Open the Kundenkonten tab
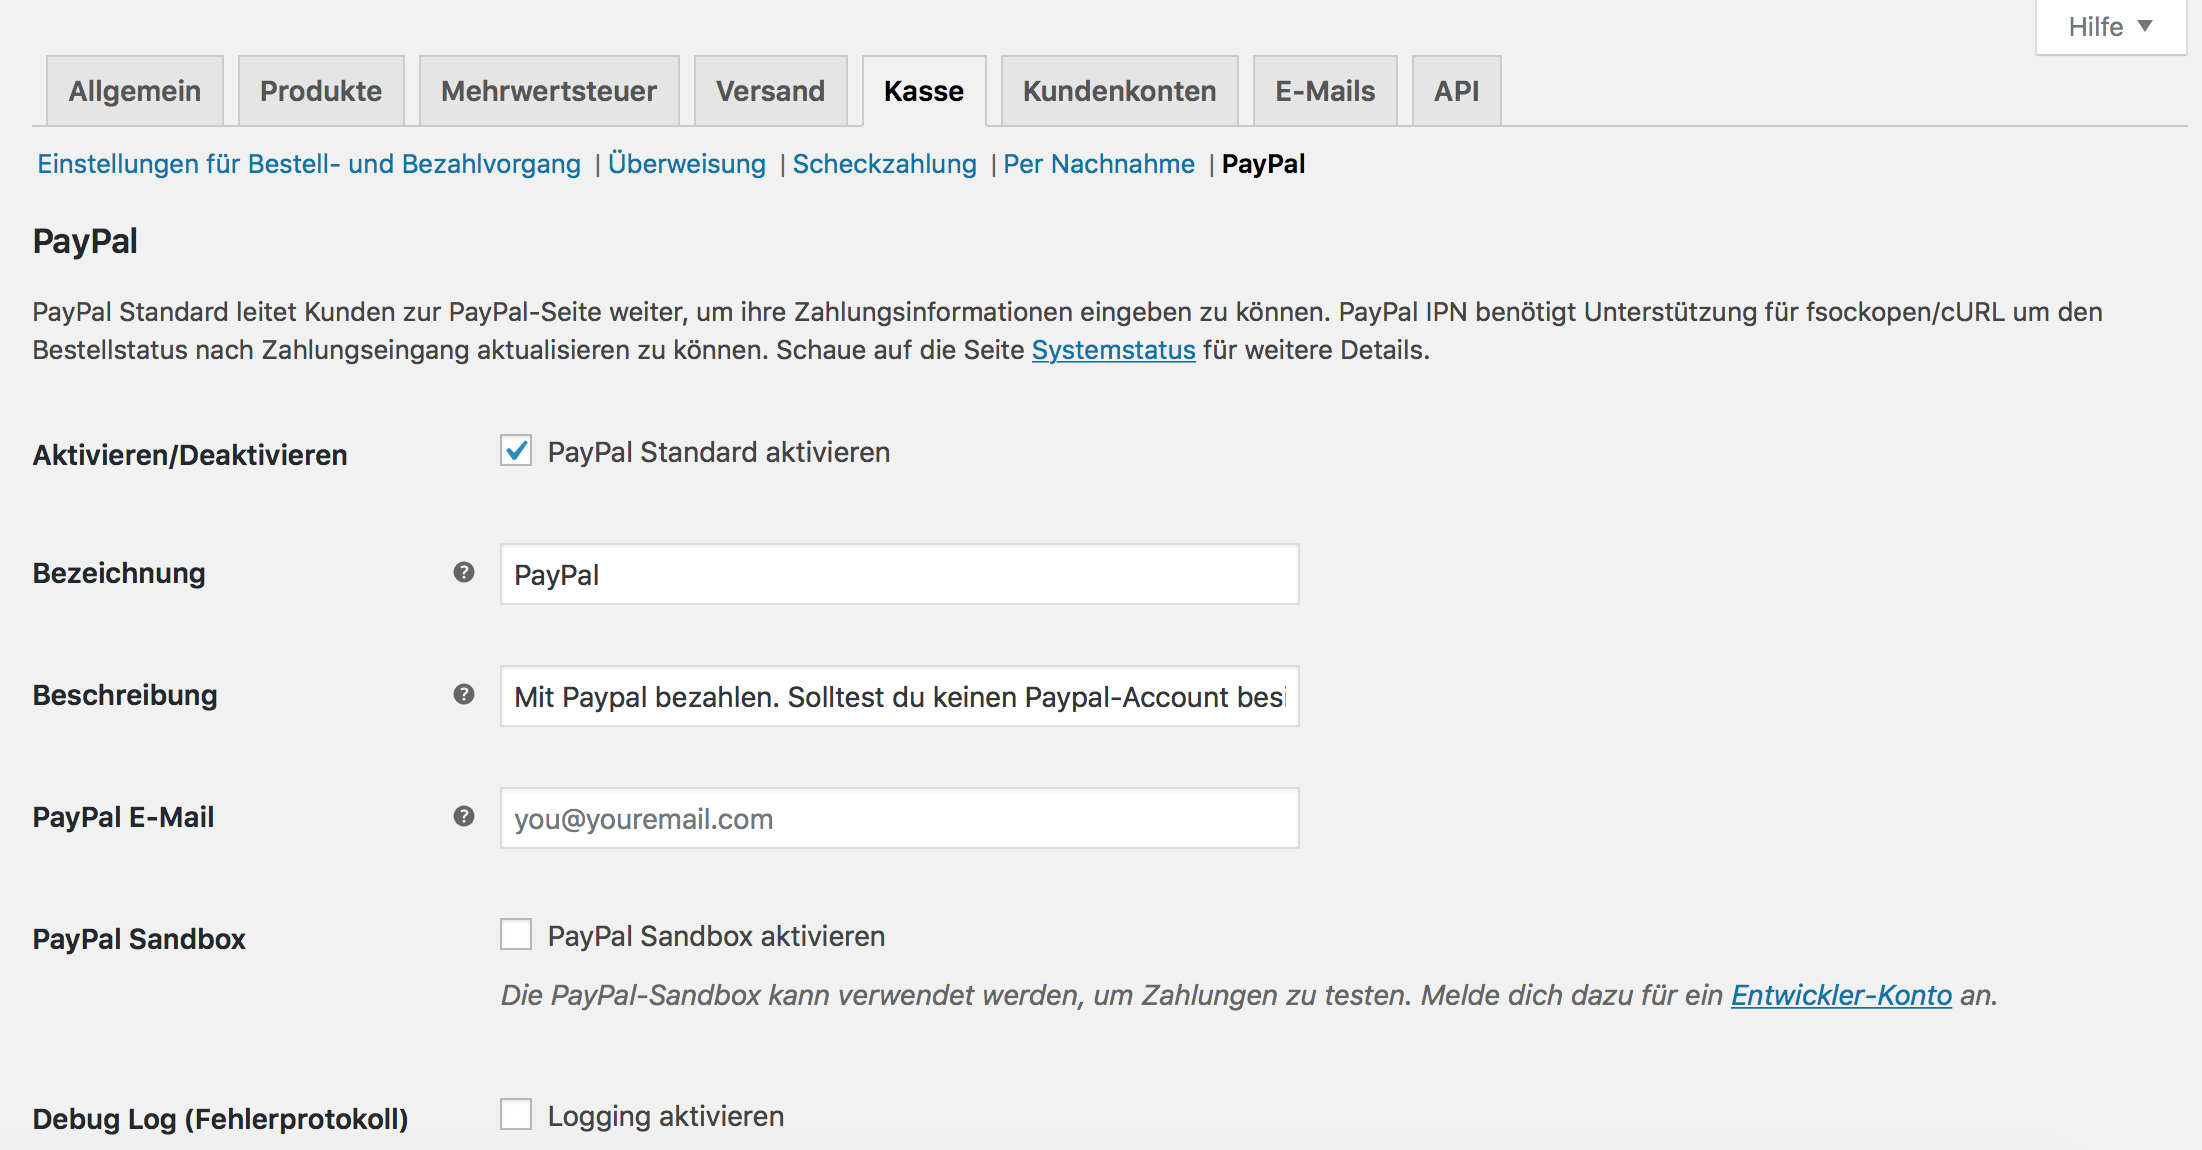 tap(1119, 91)
